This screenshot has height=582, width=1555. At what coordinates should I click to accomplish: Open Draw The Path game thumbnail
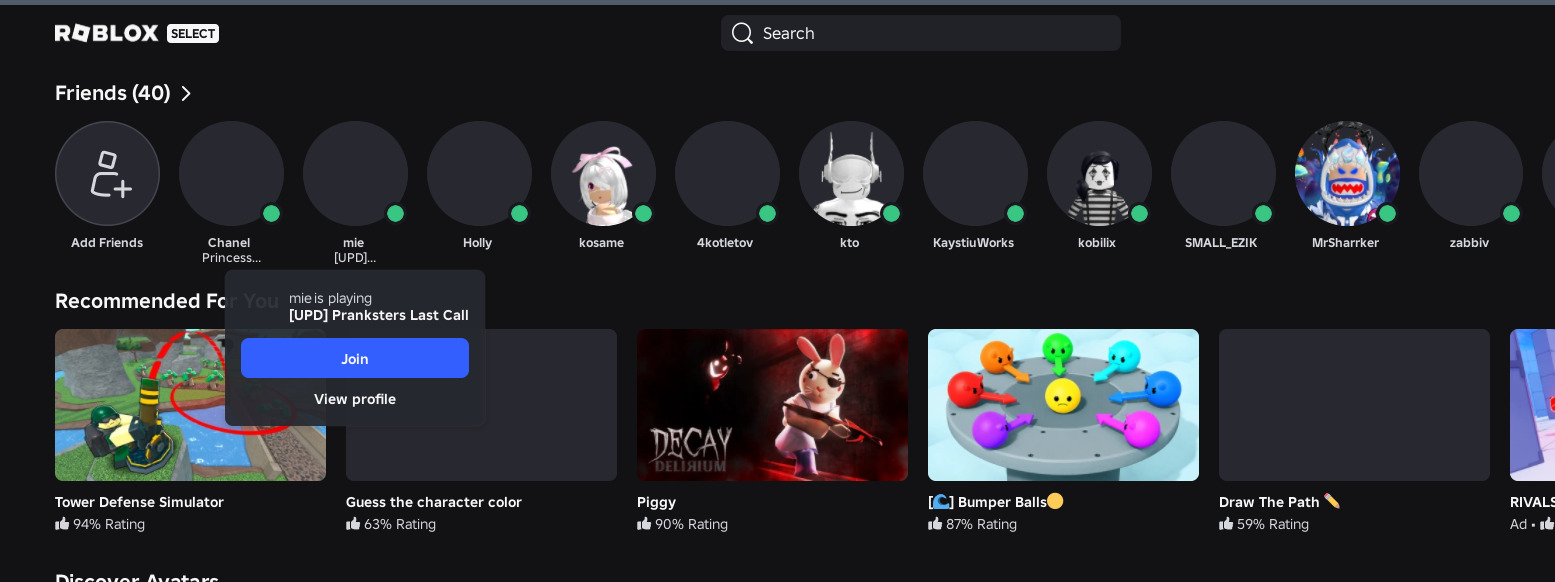(1354, 405)
